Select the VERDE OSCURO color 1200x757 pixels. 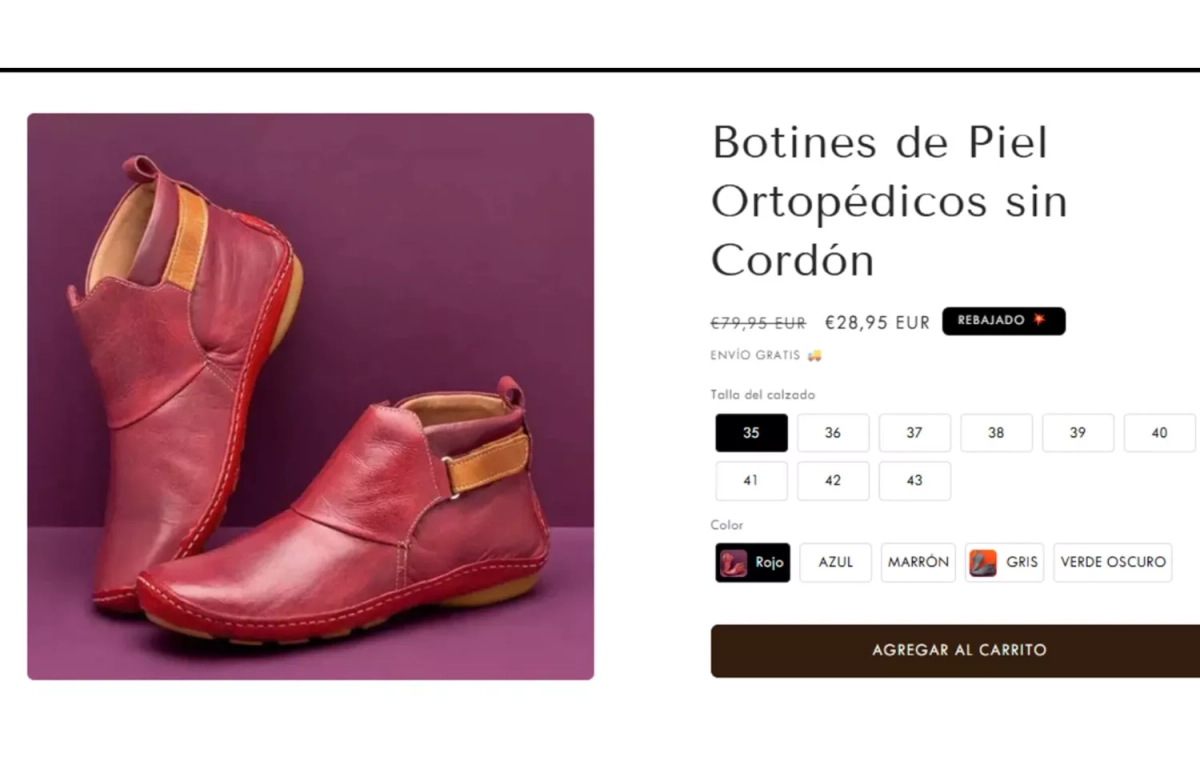click(1112, 562)
